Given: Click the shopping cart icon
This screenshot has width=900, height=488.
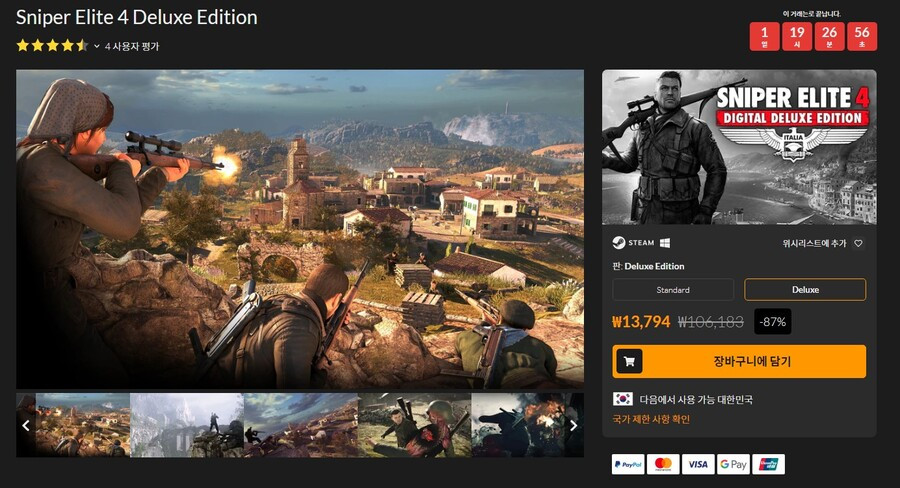Looking at the screenshot, I should 629,362.
